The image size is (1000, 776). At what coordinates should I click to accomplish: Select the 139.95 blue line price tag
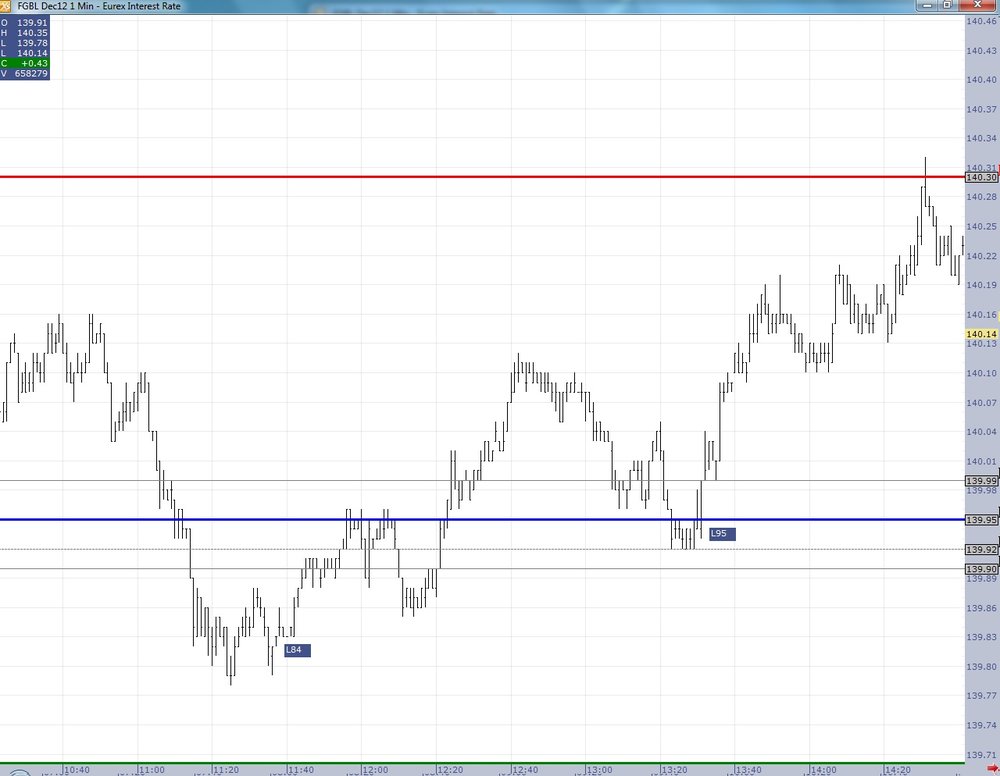[981, 520]
